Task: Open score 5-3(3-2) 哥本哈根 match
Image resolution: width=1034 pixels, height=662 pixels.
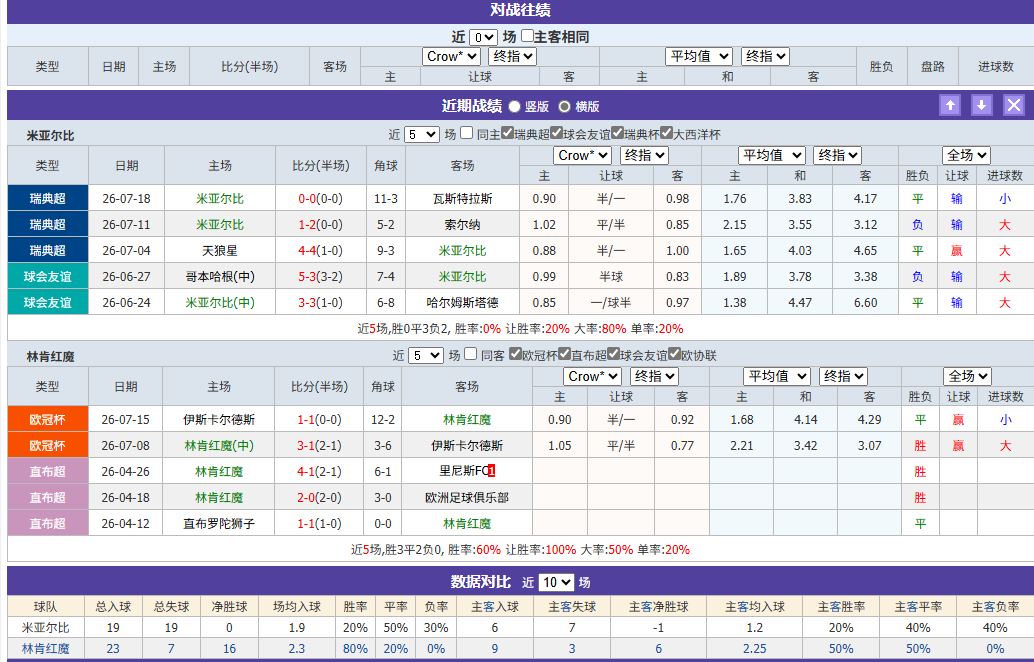Action: tap(320, 276)
